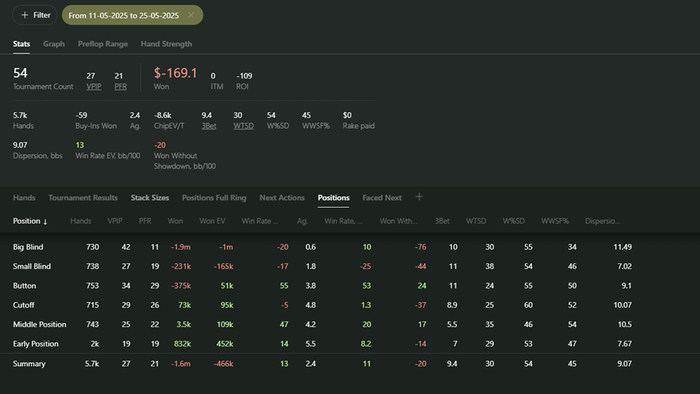
Task: Click the plus icon in Filter button
Action: [x=25, y=15]
